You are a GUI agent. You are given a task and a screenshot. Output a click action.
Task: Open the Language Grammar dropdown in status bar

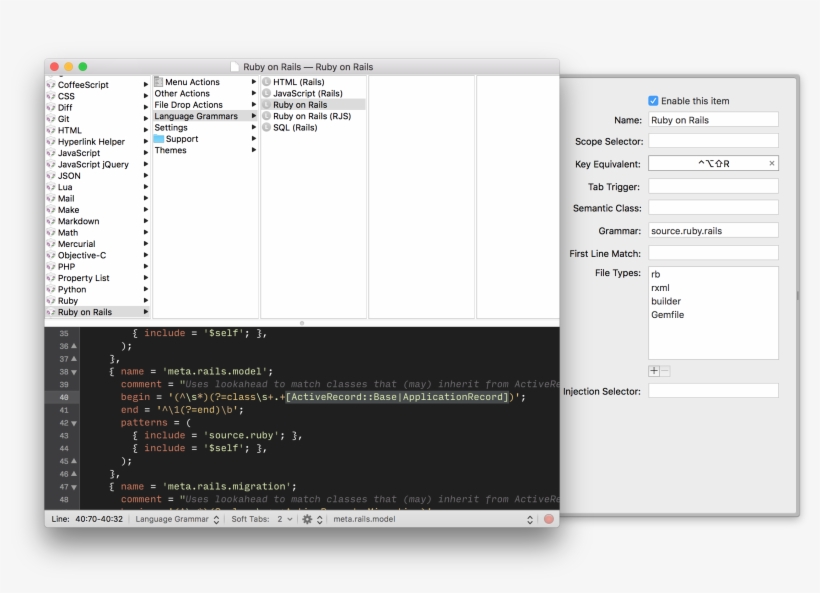click(178, 519)
